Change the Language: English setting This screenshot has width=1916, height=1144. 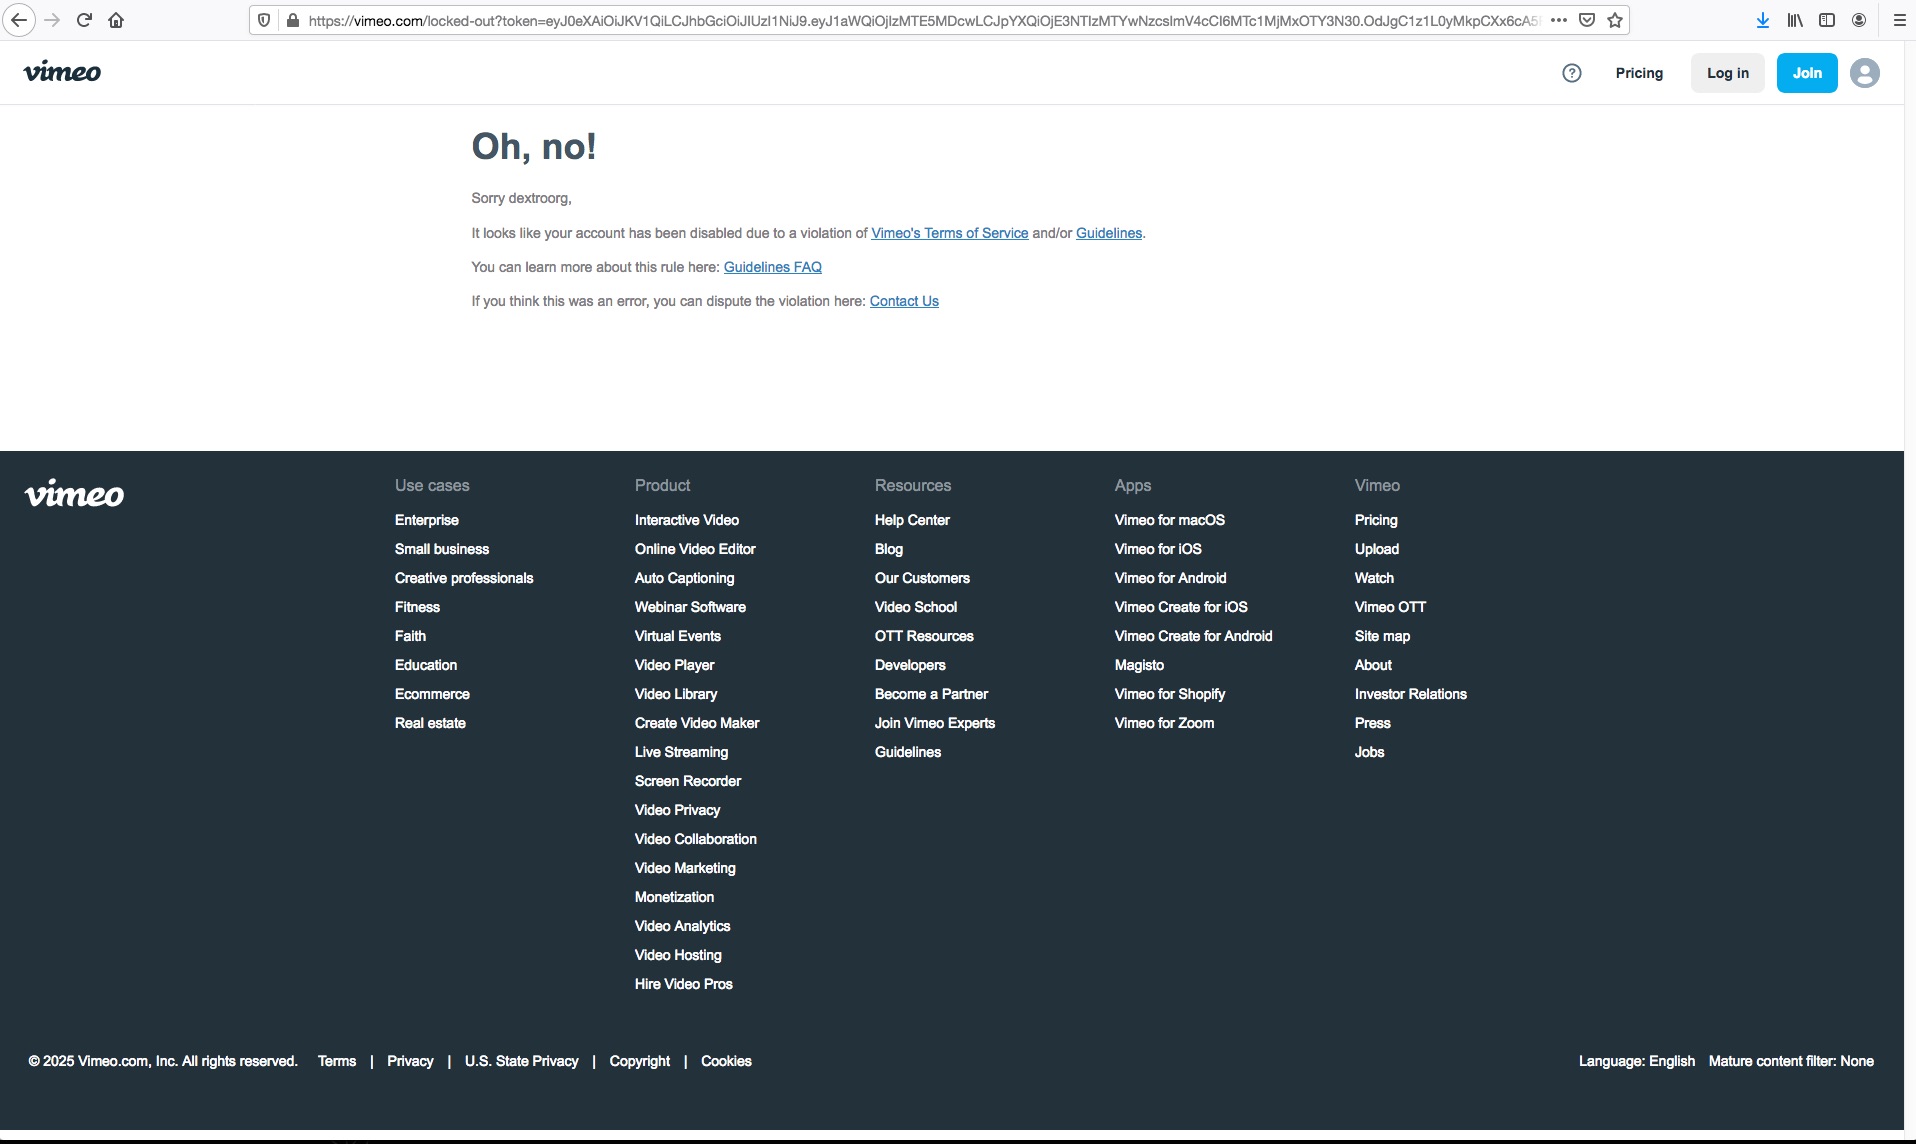[1637, 1061]
